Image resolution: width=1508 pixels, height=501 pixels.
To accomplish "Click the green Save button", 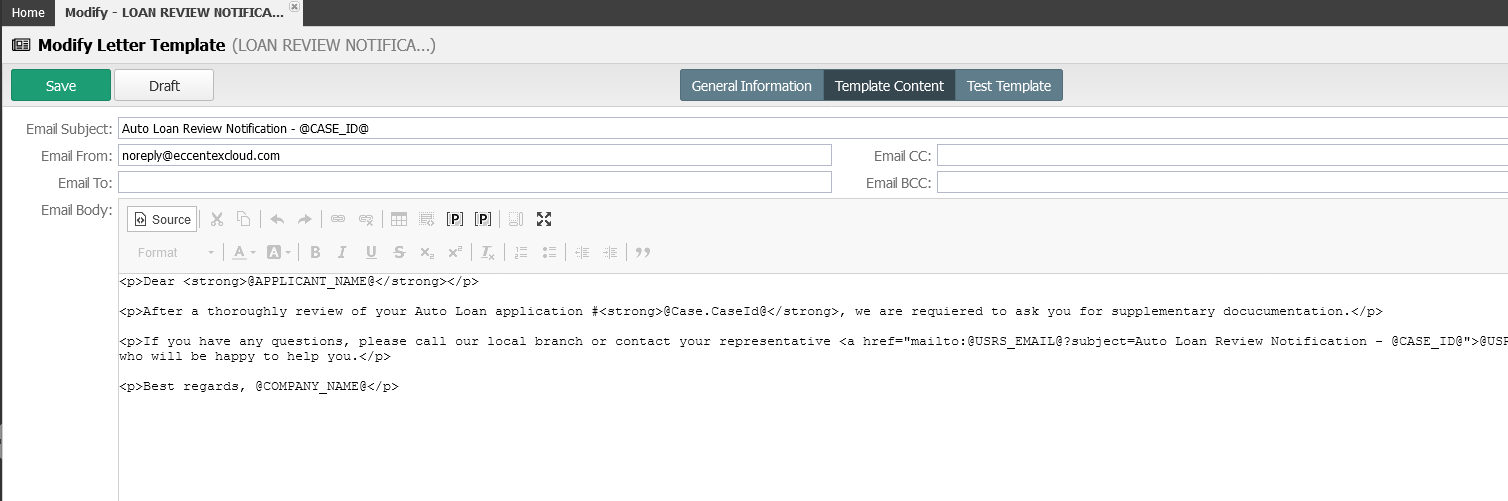I will [x=61, y=86].
